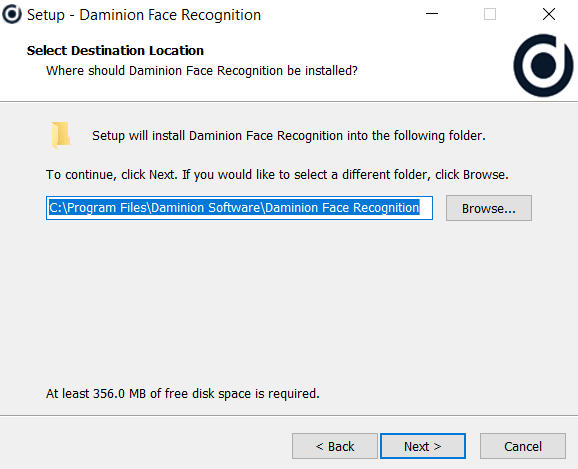This screenshot has height=469, width=578.
Task: Focus the installation path input field
Action: tap(239, 208)
